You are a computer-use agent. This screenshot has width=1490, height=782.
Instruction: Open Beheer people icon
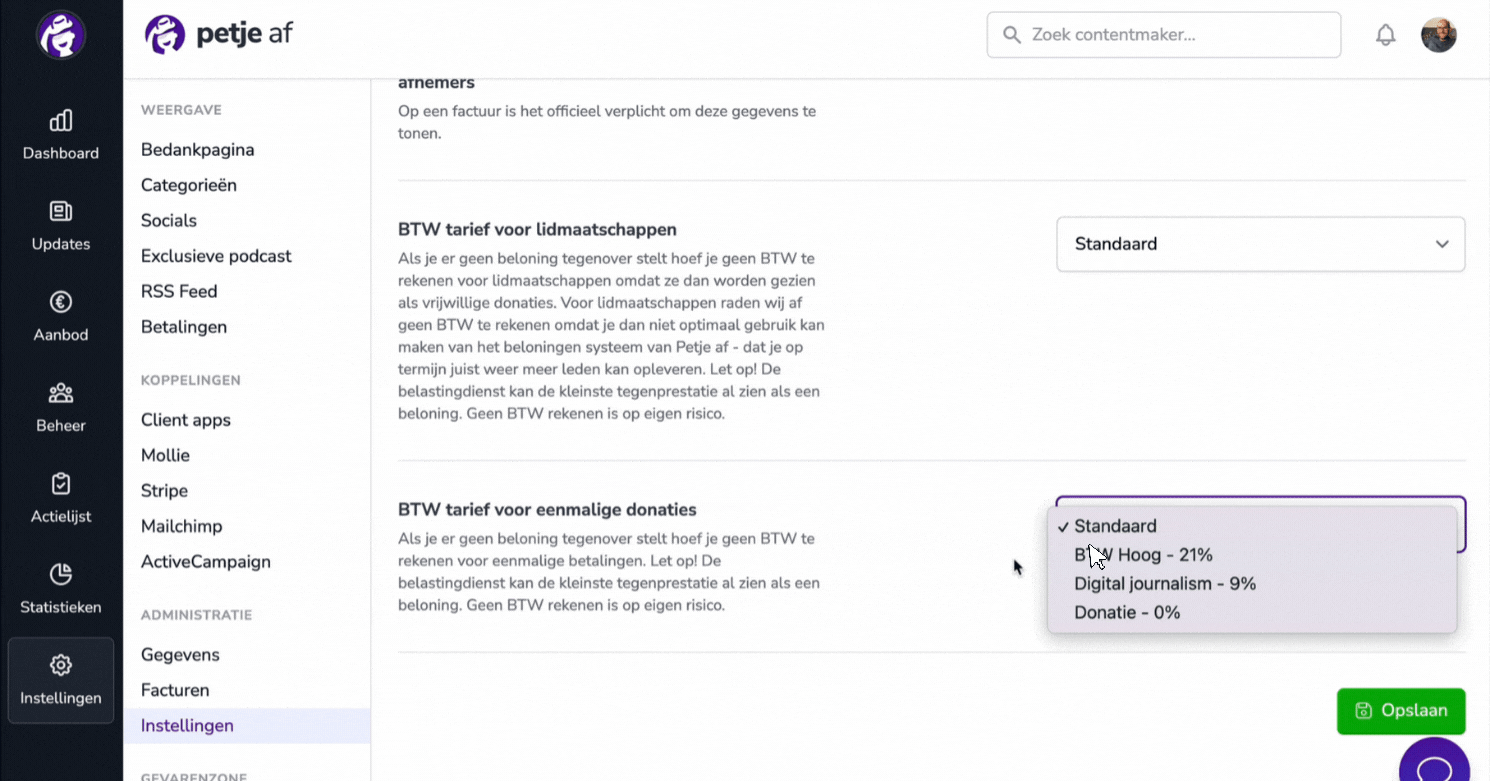pyautogui.click(x=61, y=393)
